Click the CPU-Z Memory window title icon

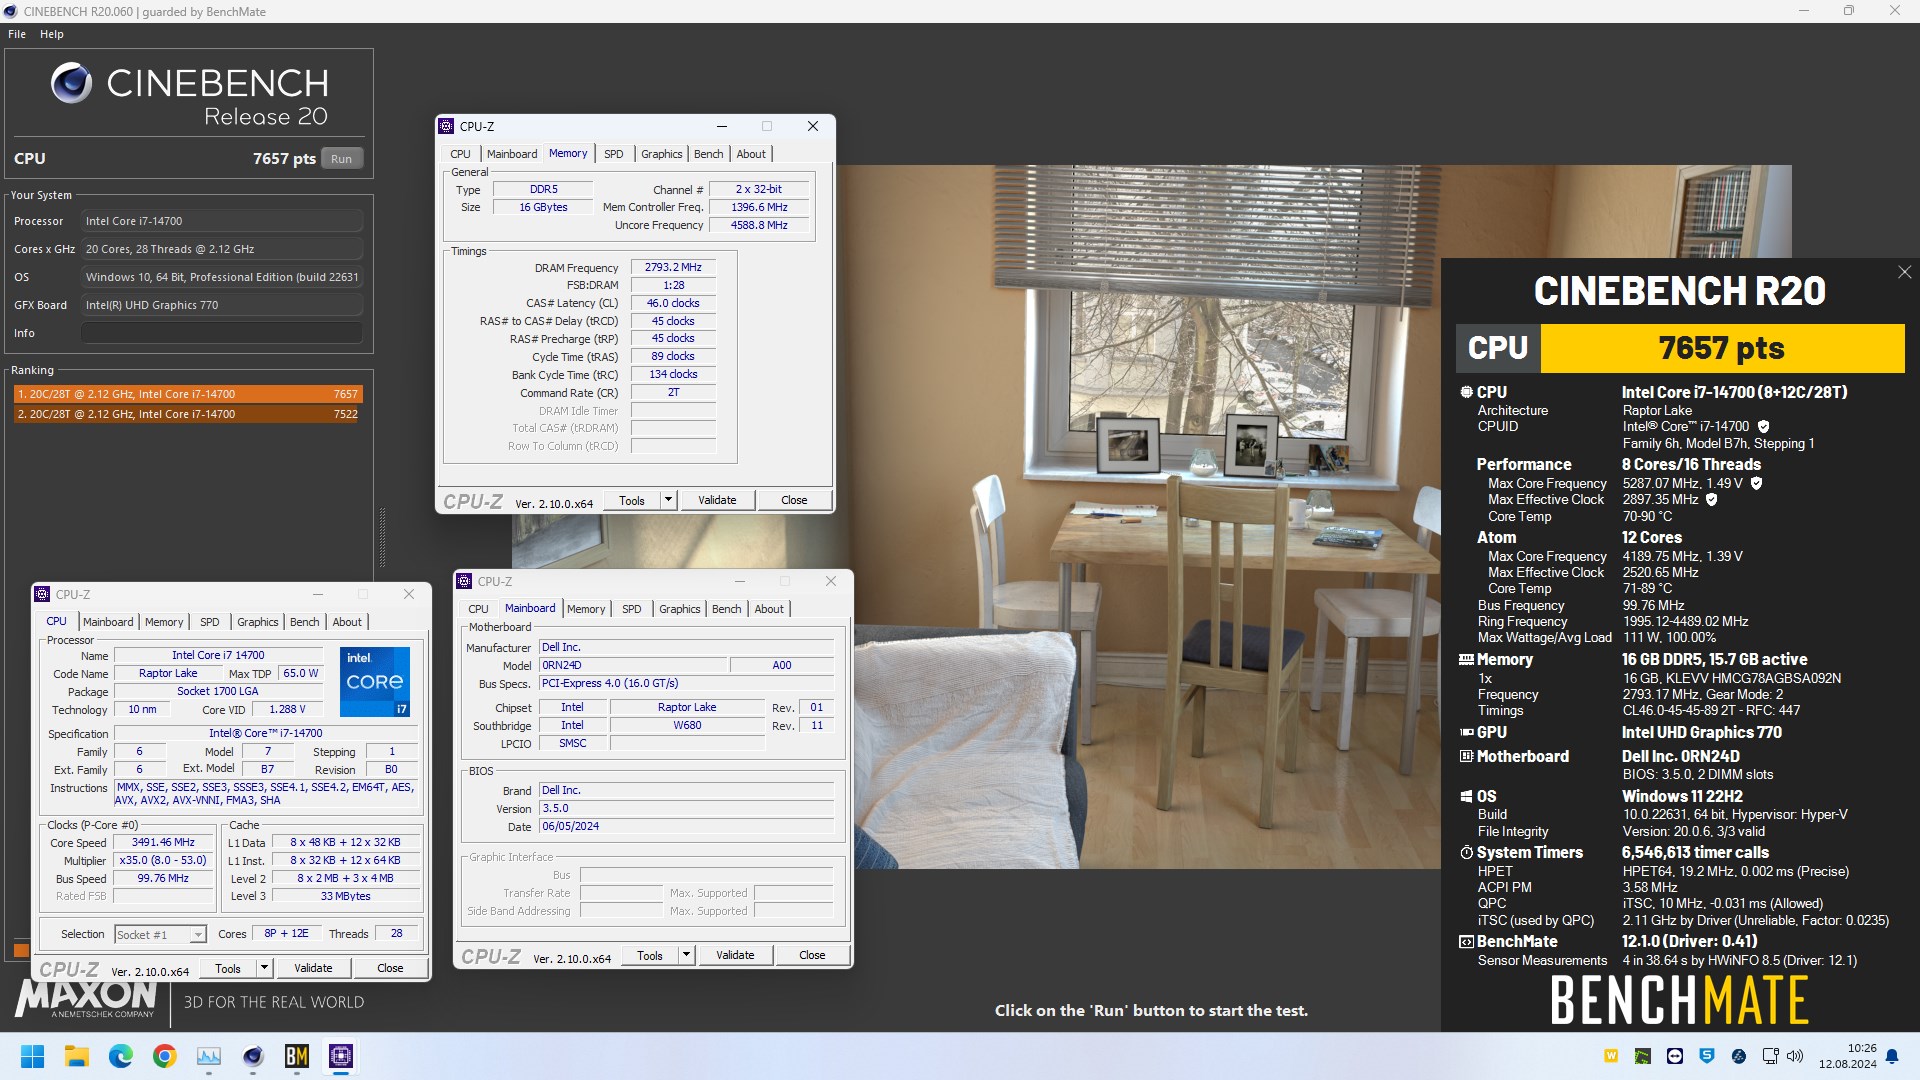coord(447,126)
